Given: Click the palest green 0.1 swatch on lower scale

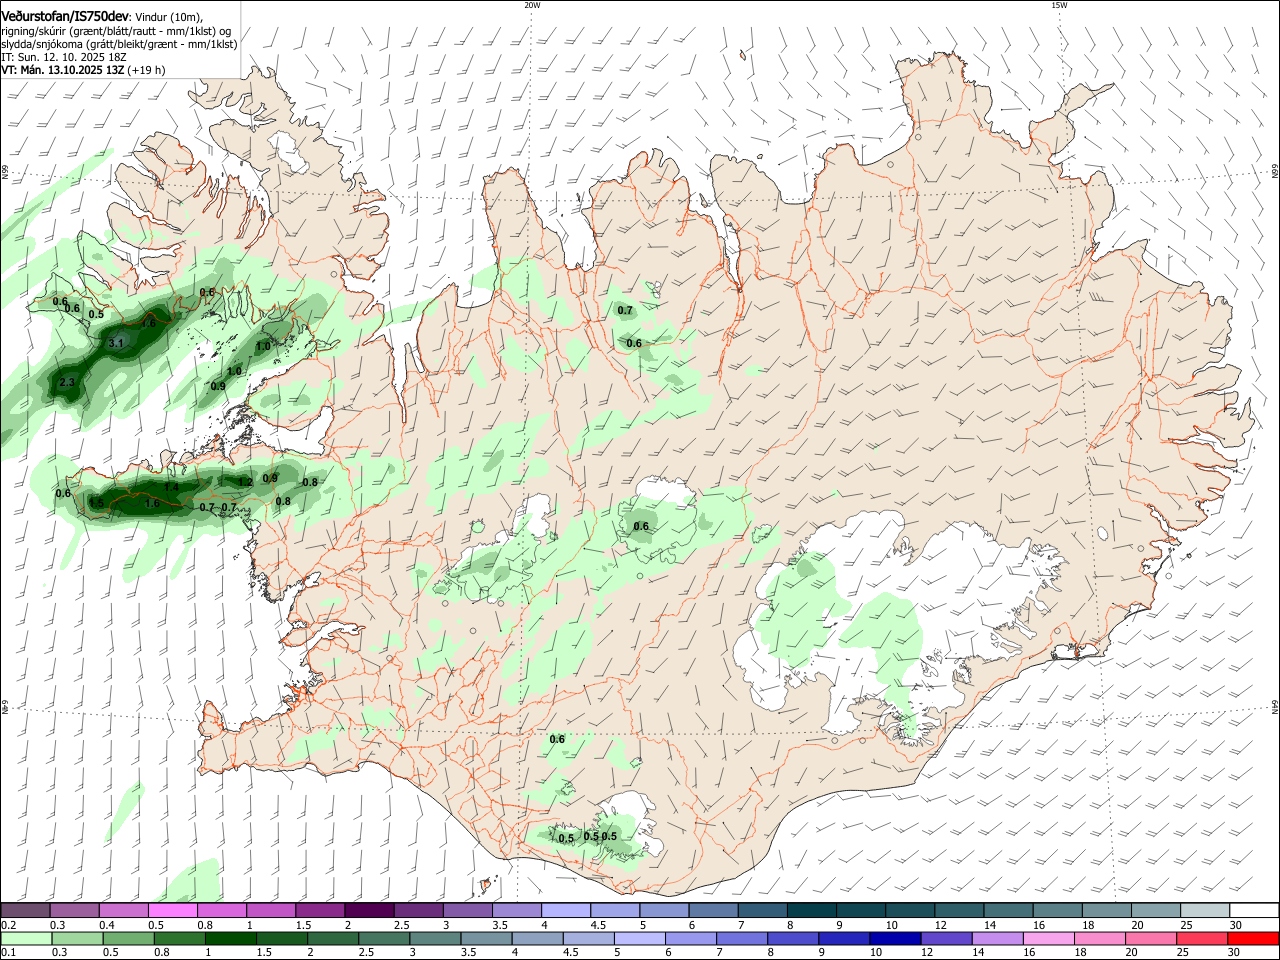Looking at the screenshot, I should click(x=26, y=938).
